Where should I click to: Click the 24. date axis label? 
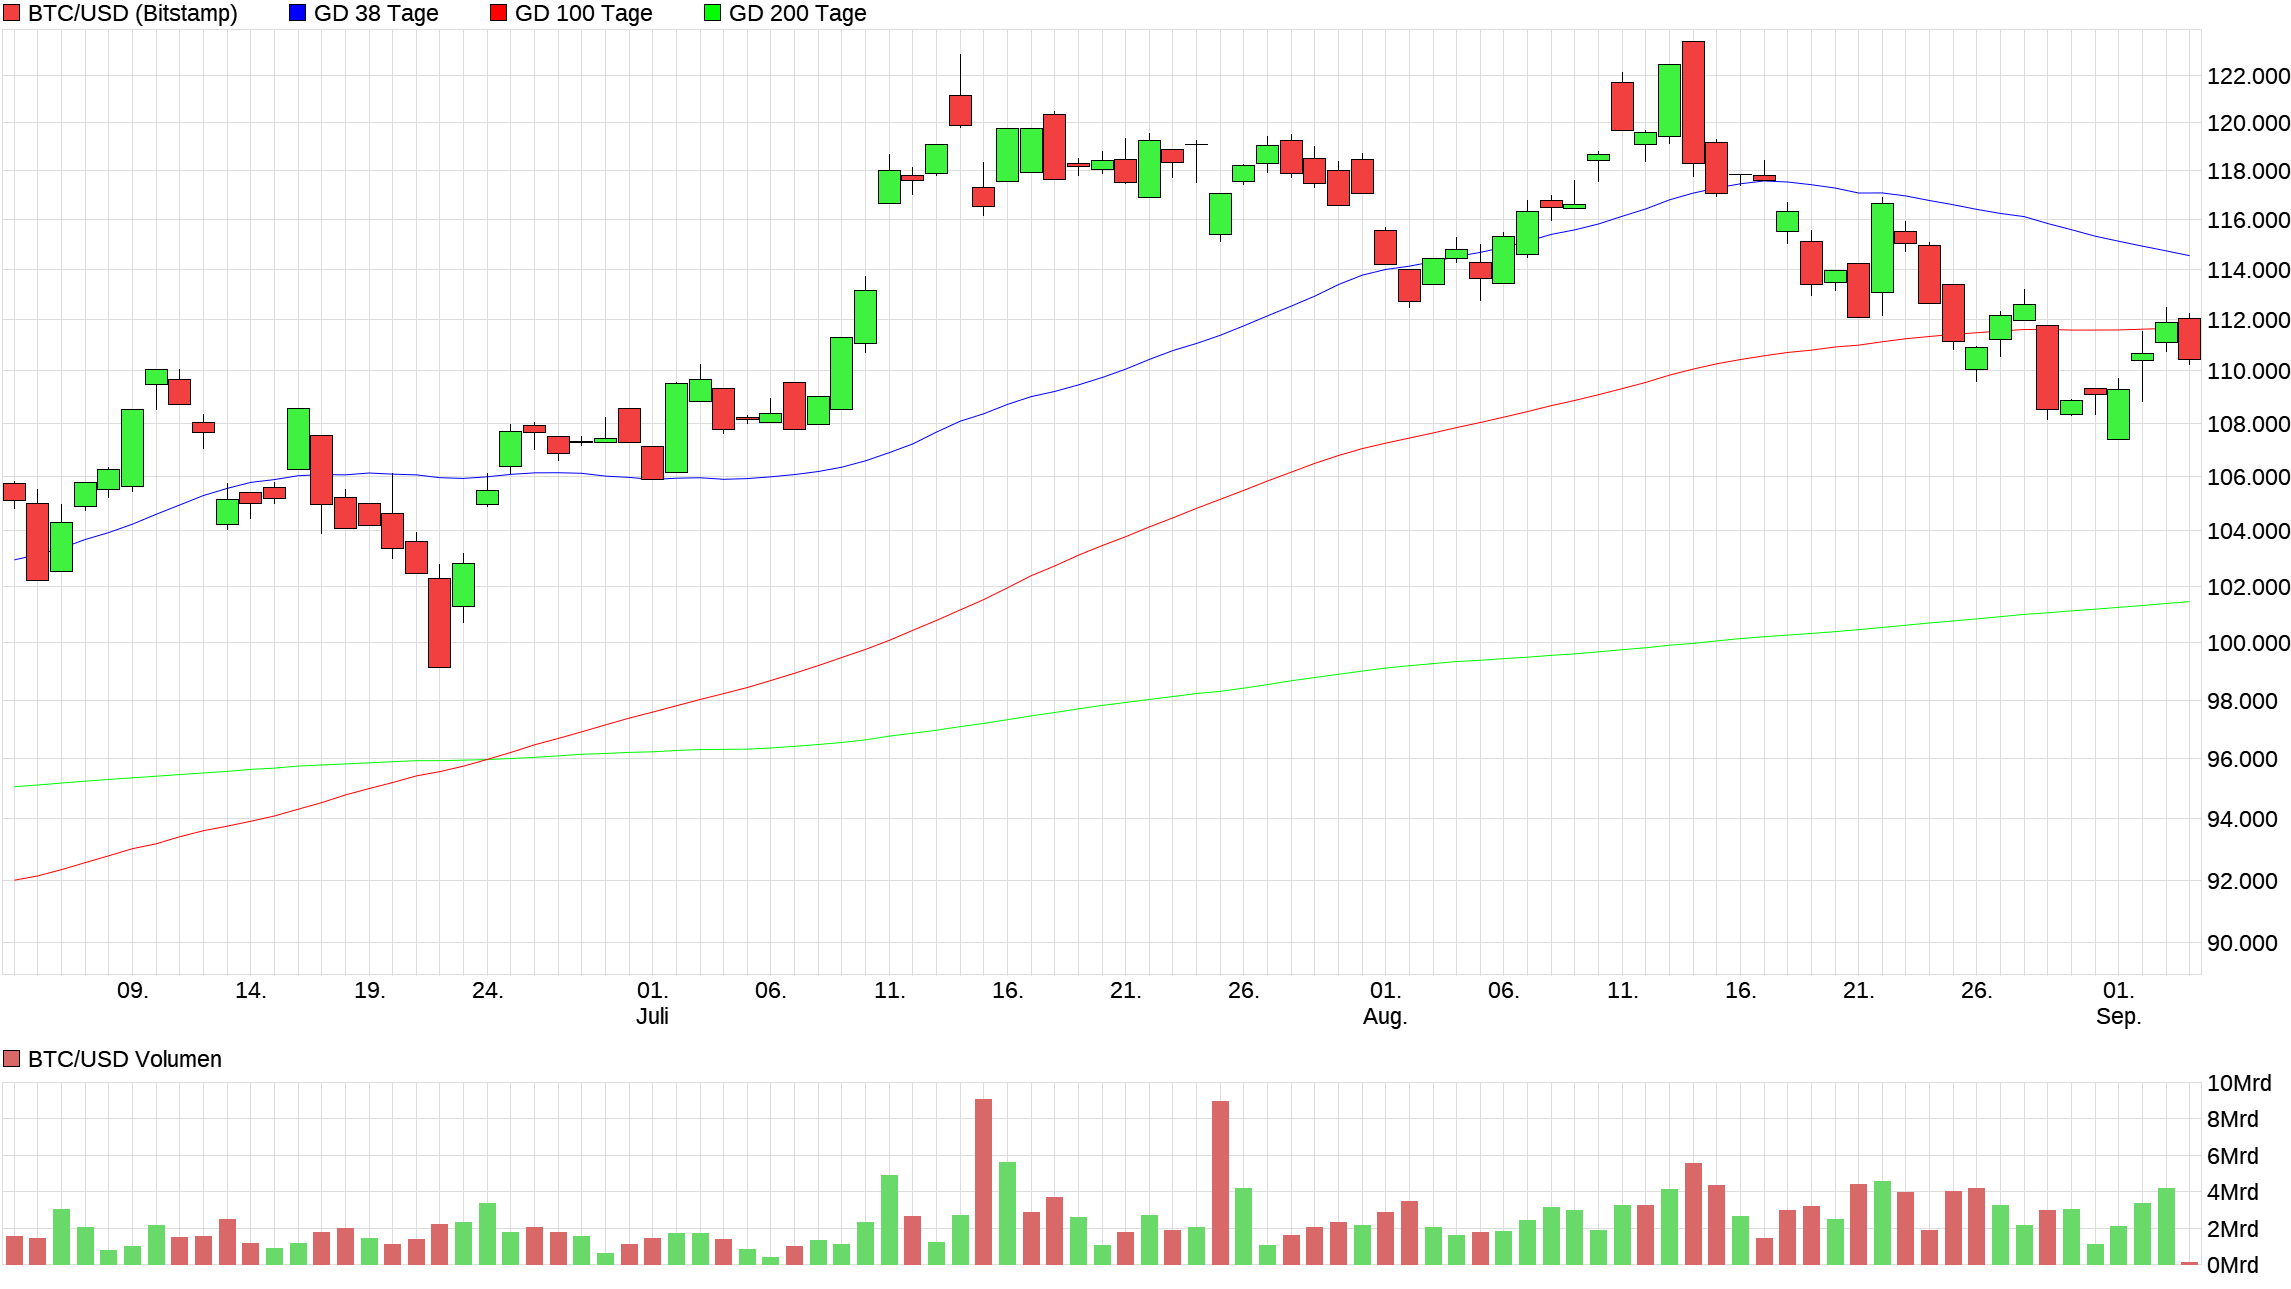pyautogui.click(x=487, y=990)
